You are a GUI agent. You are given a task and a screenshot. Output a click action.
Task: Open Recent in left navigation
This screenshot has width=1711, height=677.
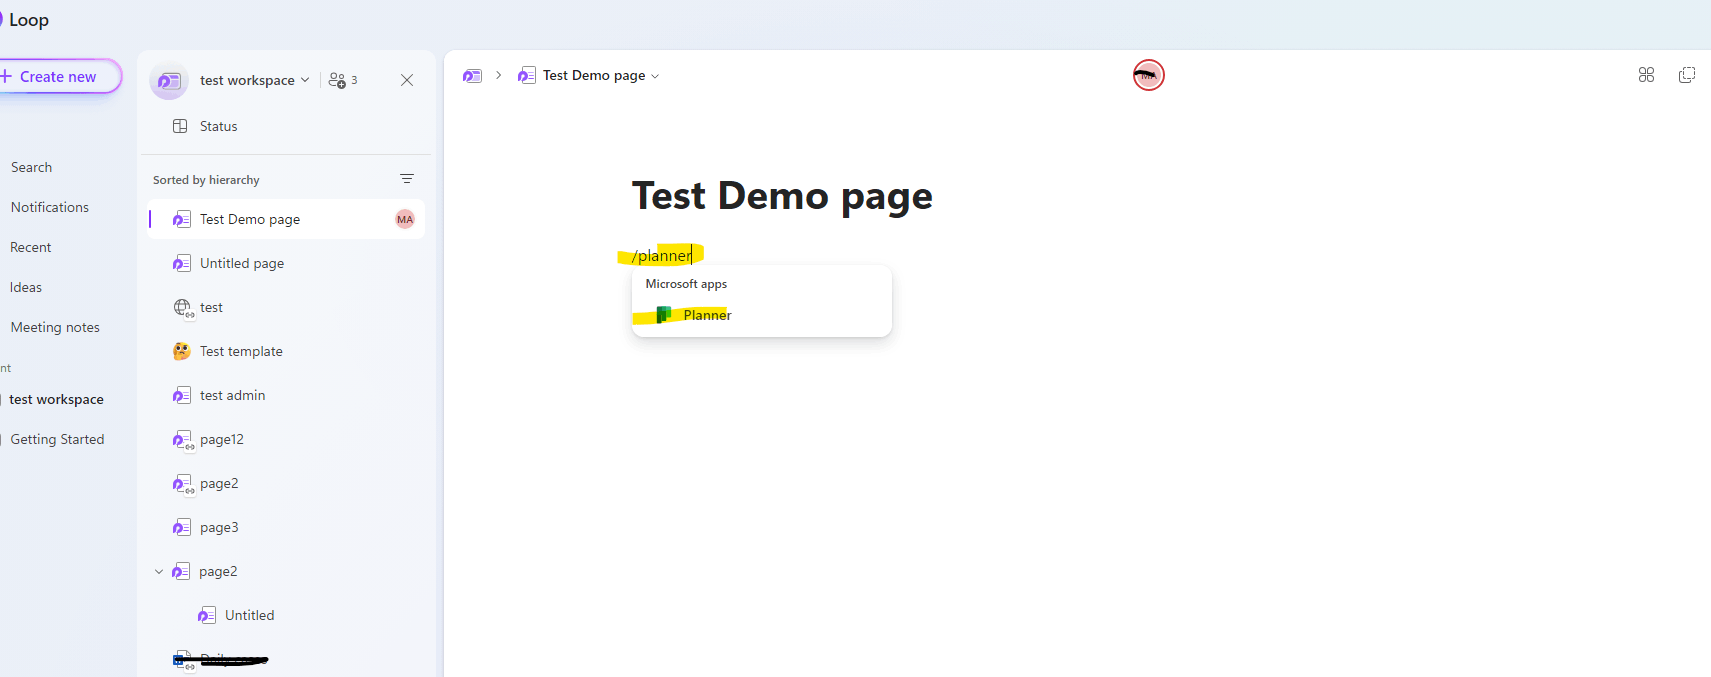[x=31, y=247]
